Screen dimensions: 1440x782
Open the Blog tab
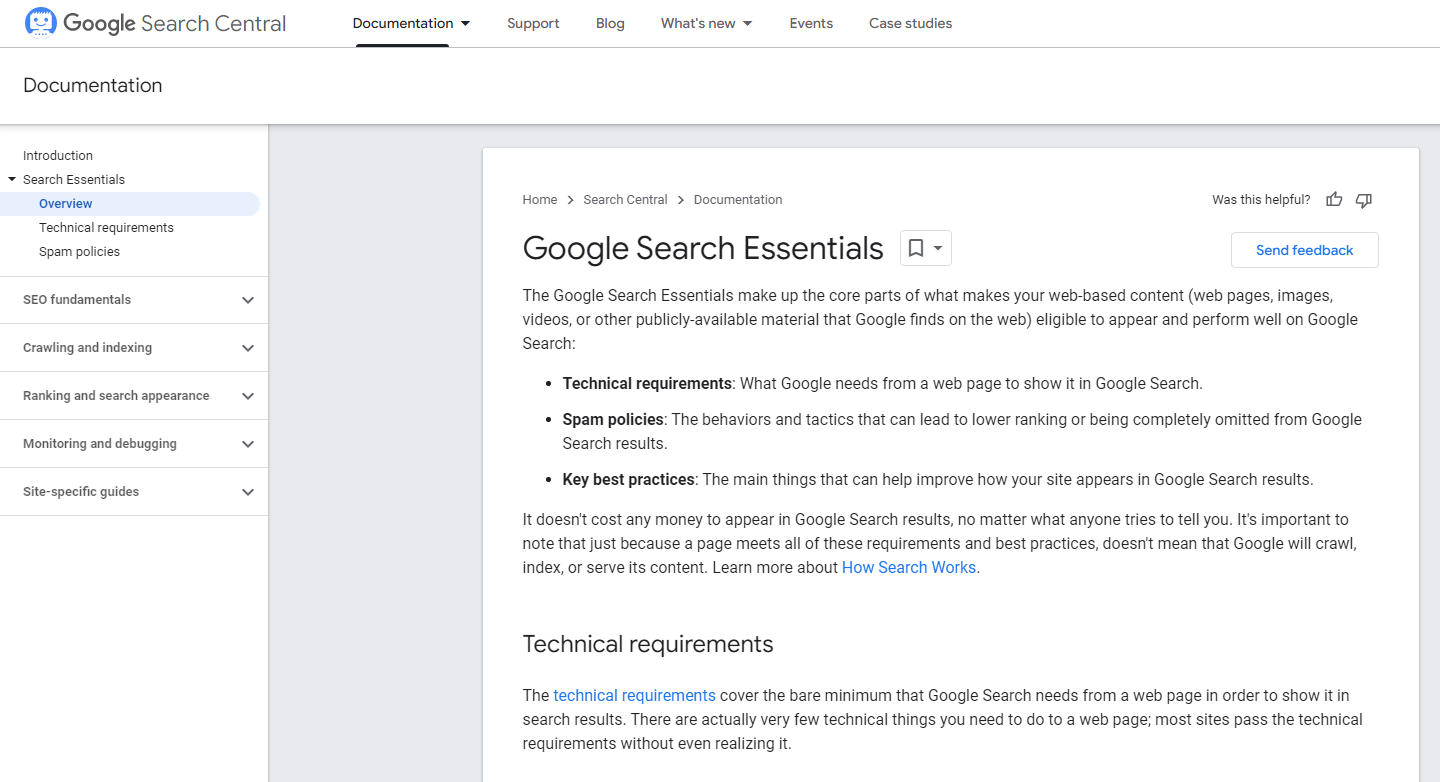coord(610,23)
